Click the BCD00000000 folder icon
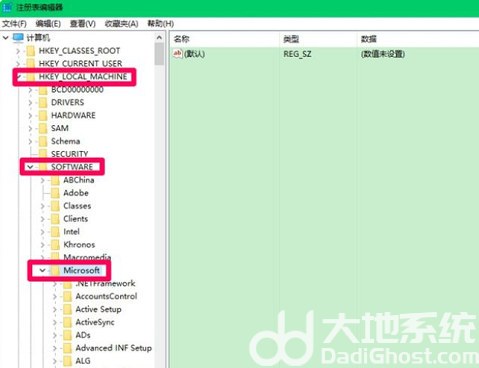The image size is (479, 368). click(43, 90)
